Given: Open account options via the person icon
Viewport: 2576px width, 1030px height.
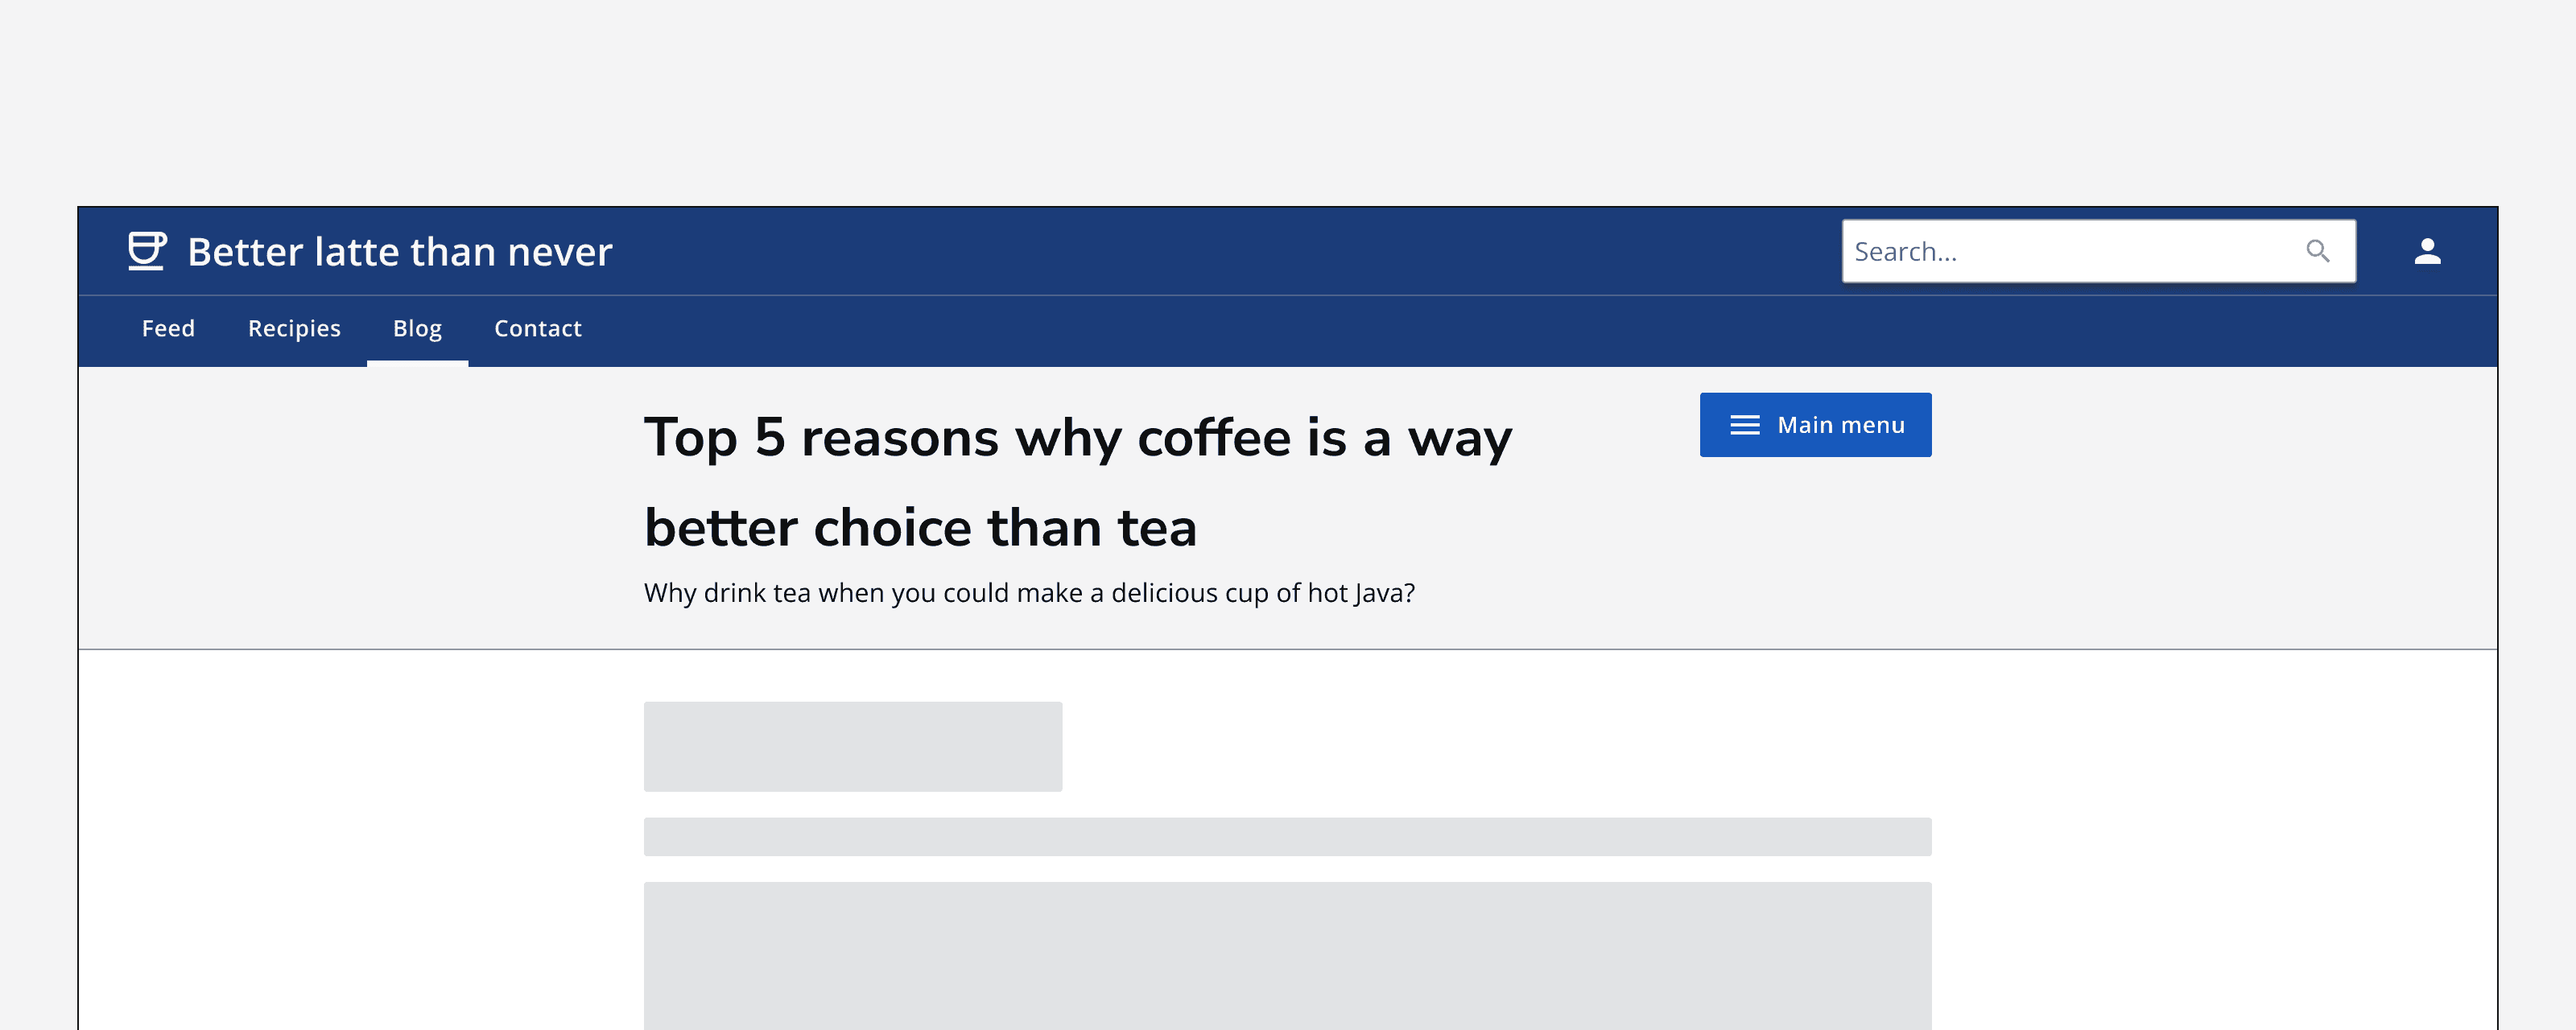Looking at the screenshot, I should (x=2428, y=251).
